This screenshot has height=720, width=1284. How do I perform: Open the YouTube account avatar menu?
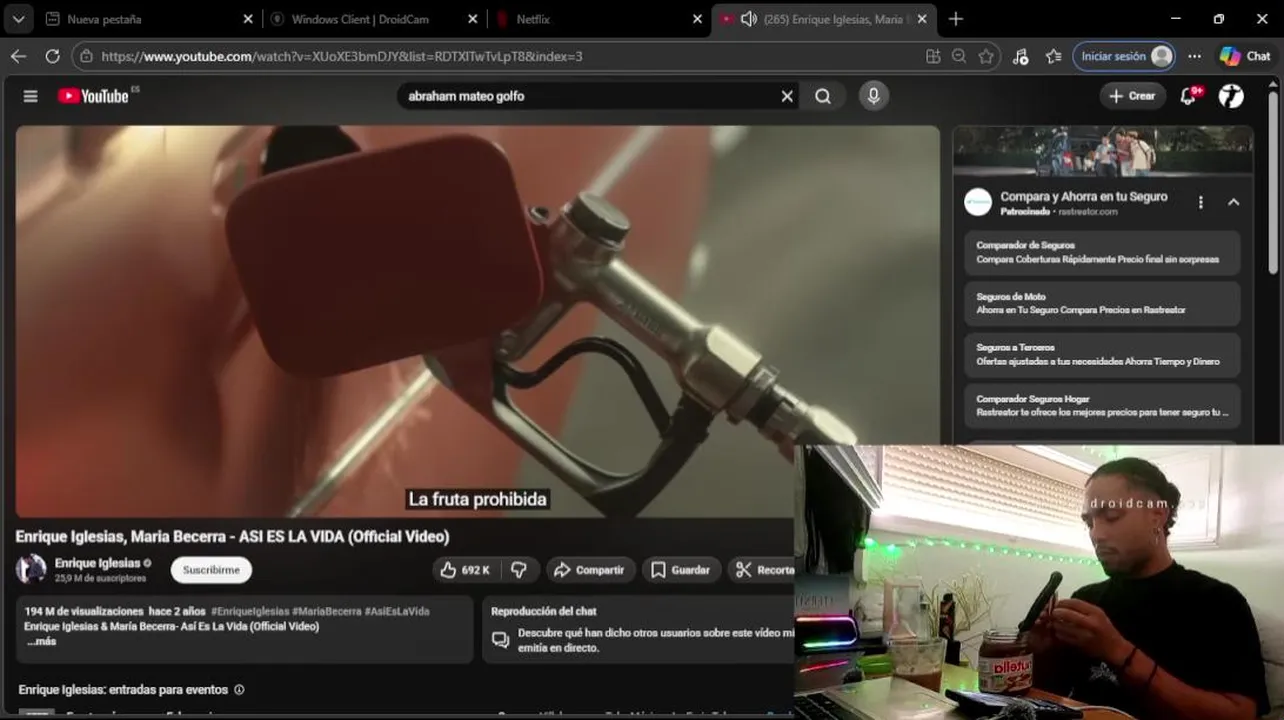point(1231,96)
